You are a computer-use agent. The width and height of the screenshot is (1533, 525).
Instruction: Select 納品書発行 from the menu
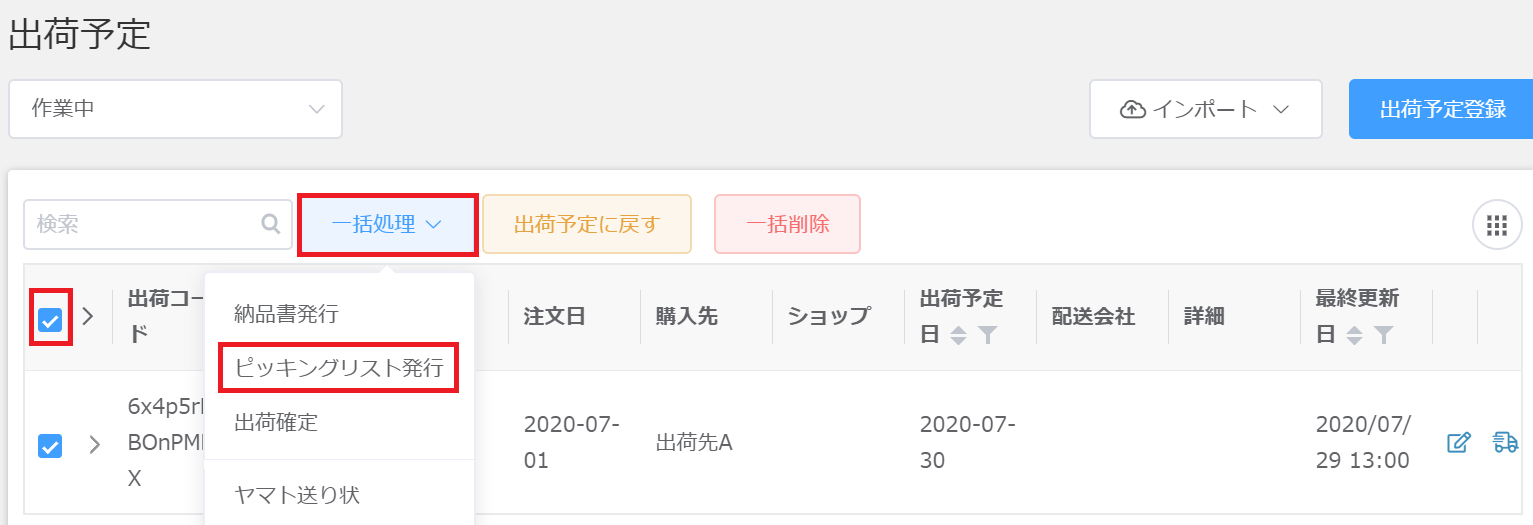tap(287, 314)
